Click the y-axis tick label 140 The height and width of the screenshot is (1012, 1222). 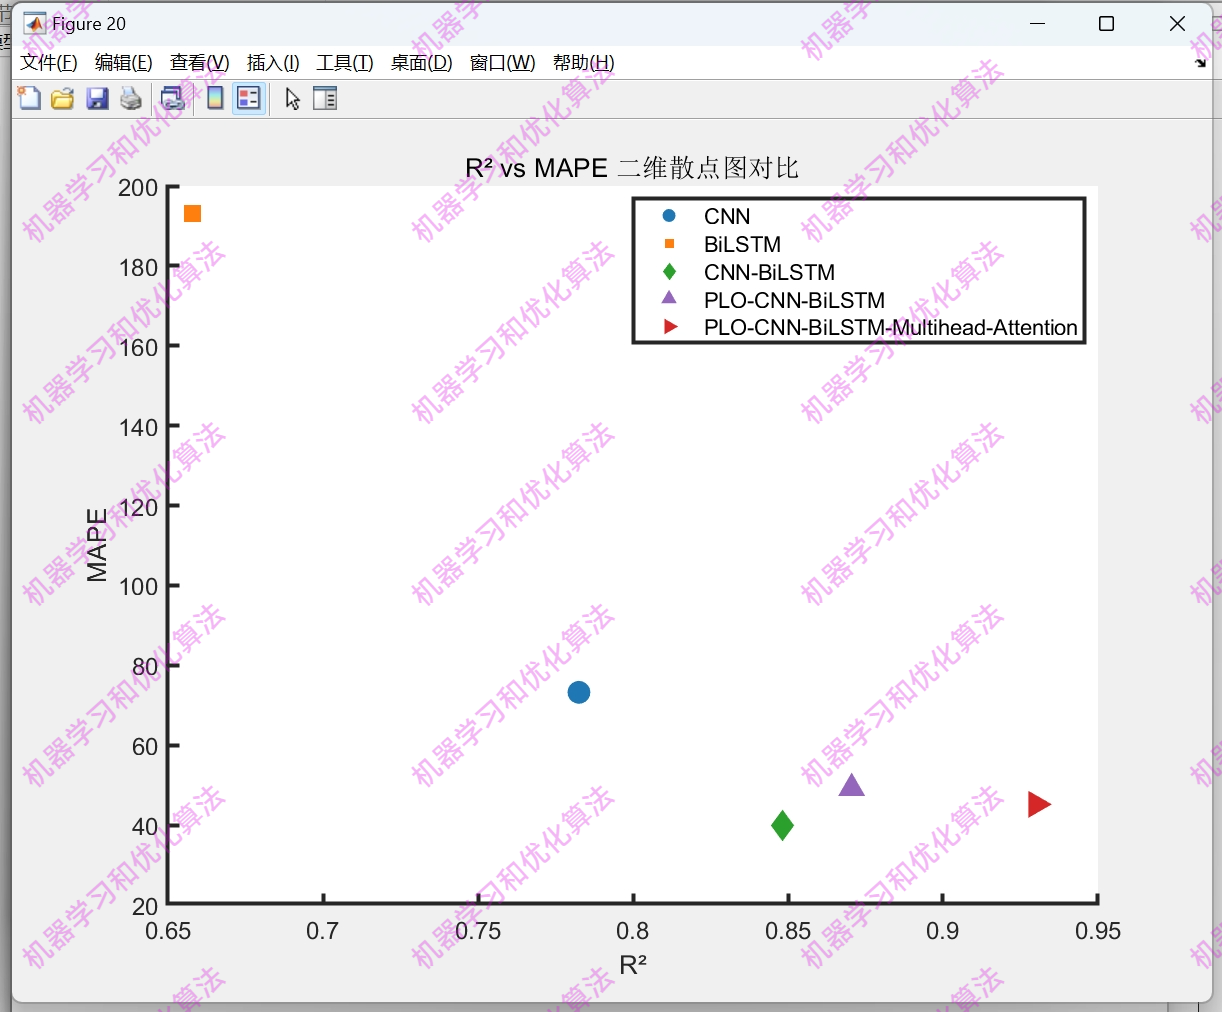(138, 427)
